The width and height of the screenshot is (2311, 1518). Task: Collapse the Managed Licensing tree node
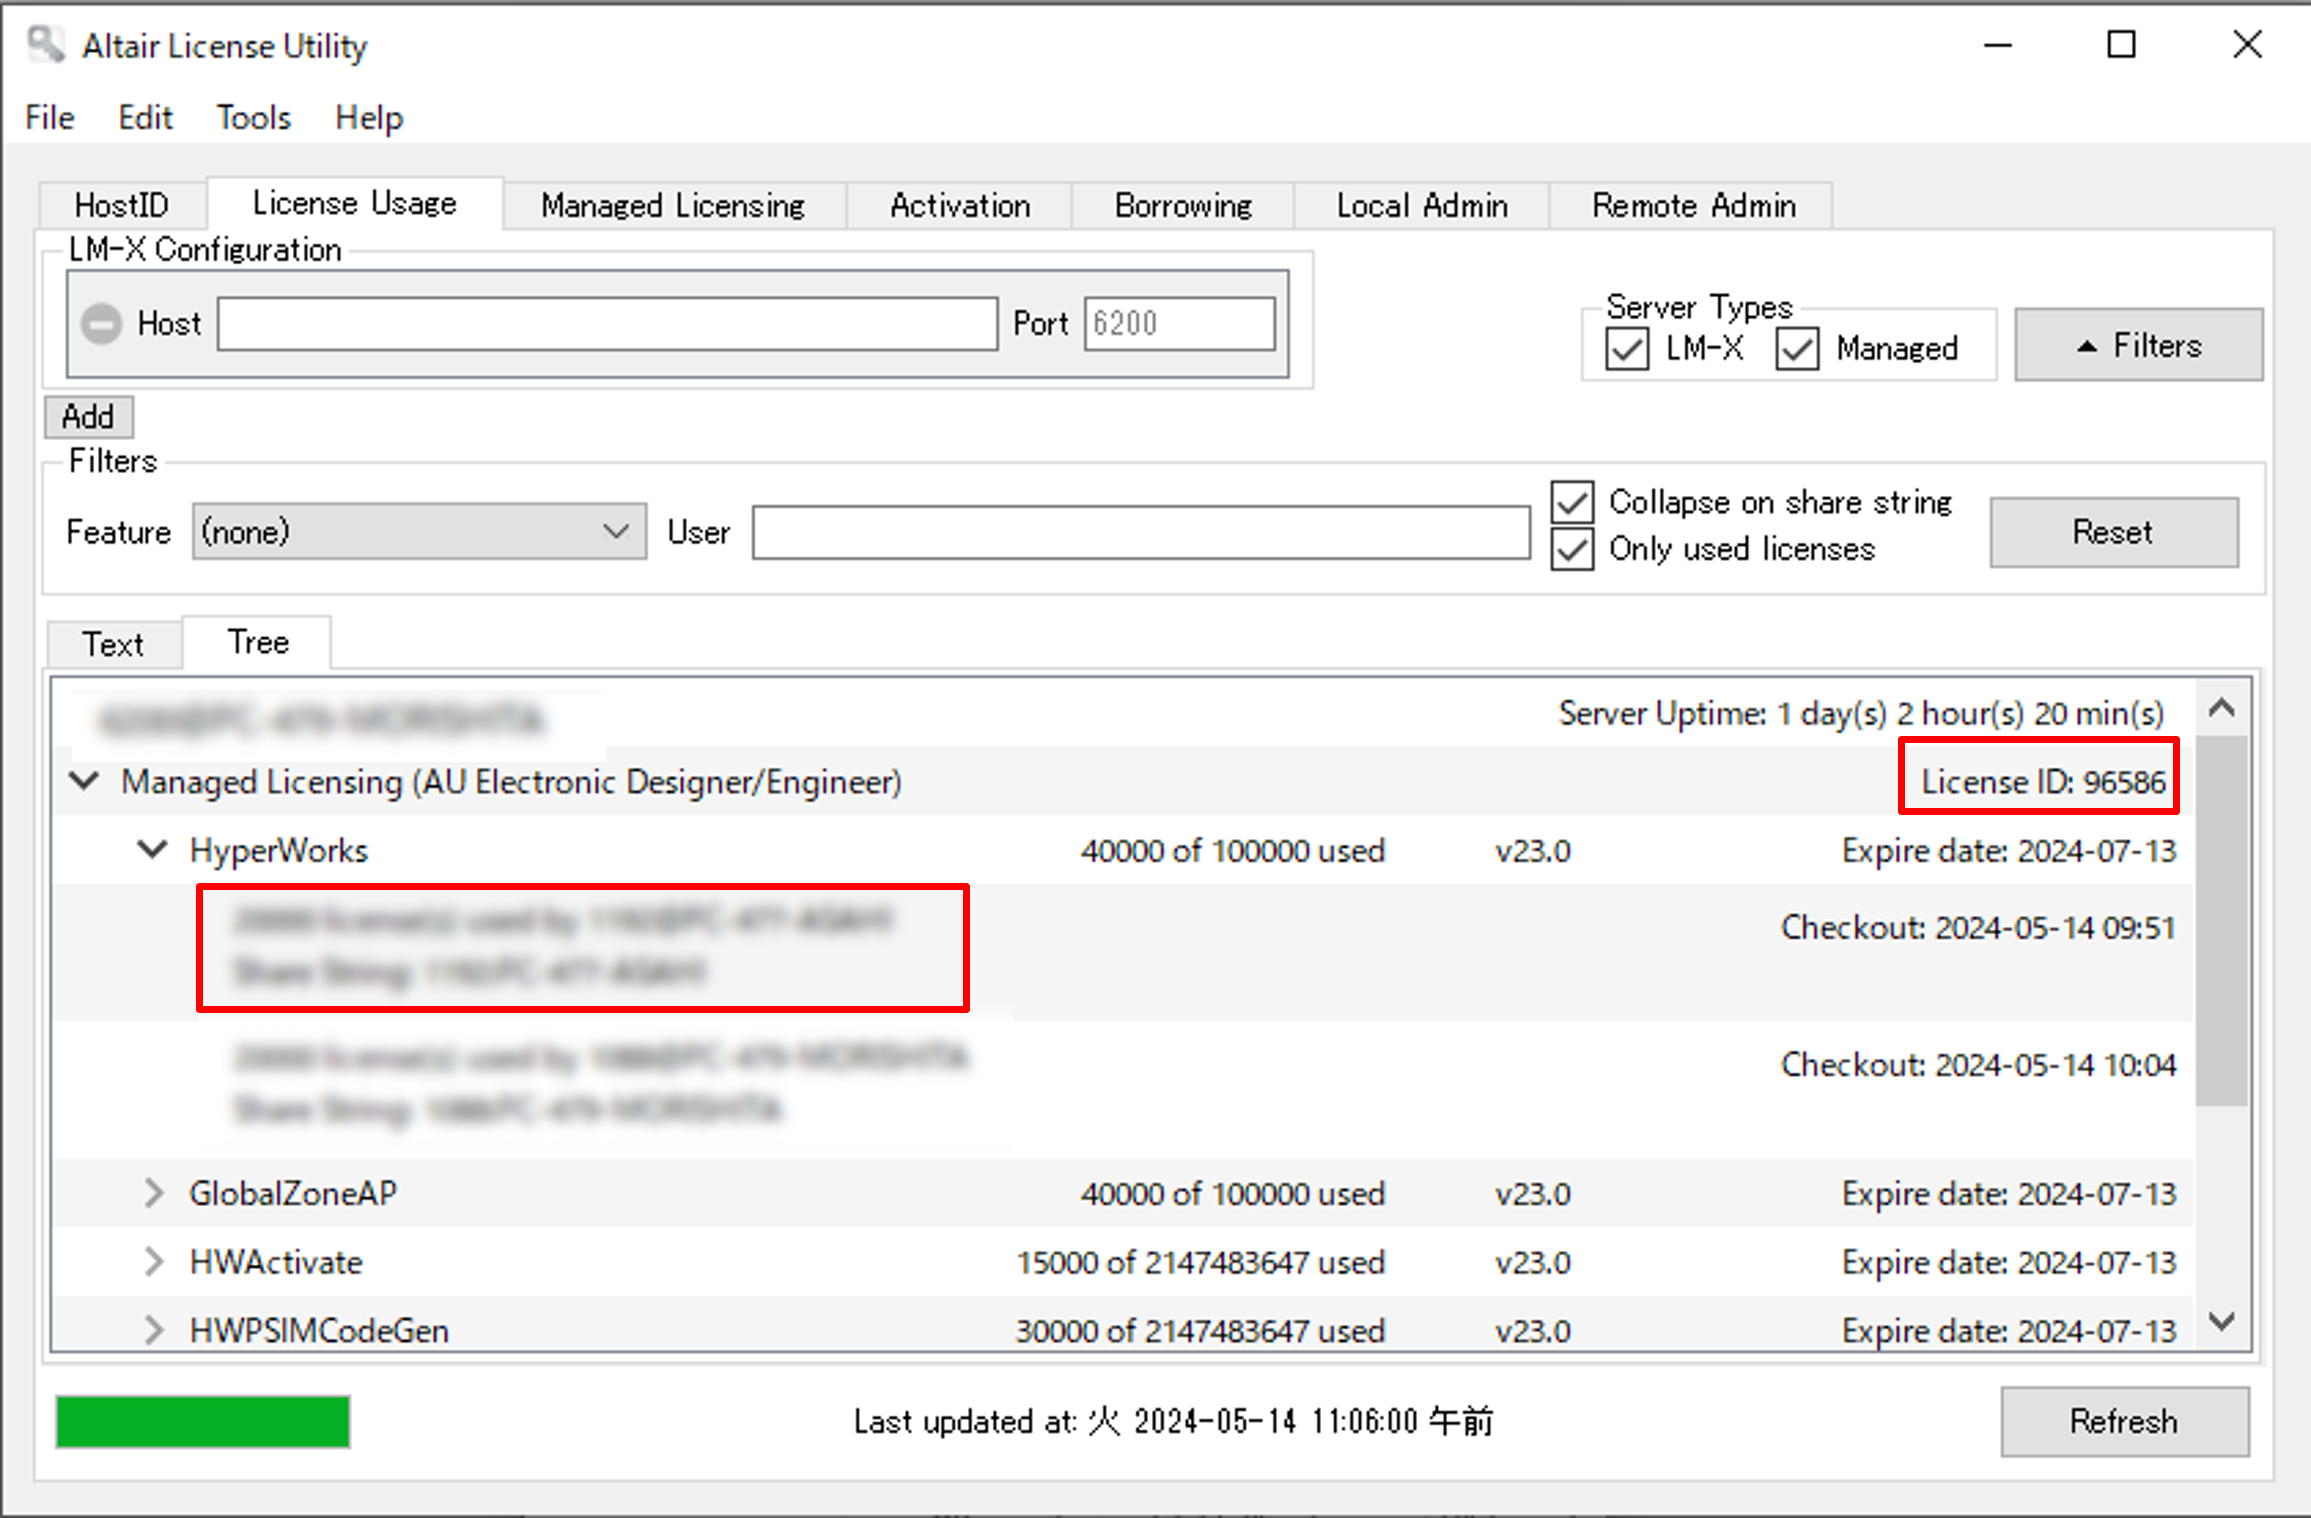click(85, 781)
